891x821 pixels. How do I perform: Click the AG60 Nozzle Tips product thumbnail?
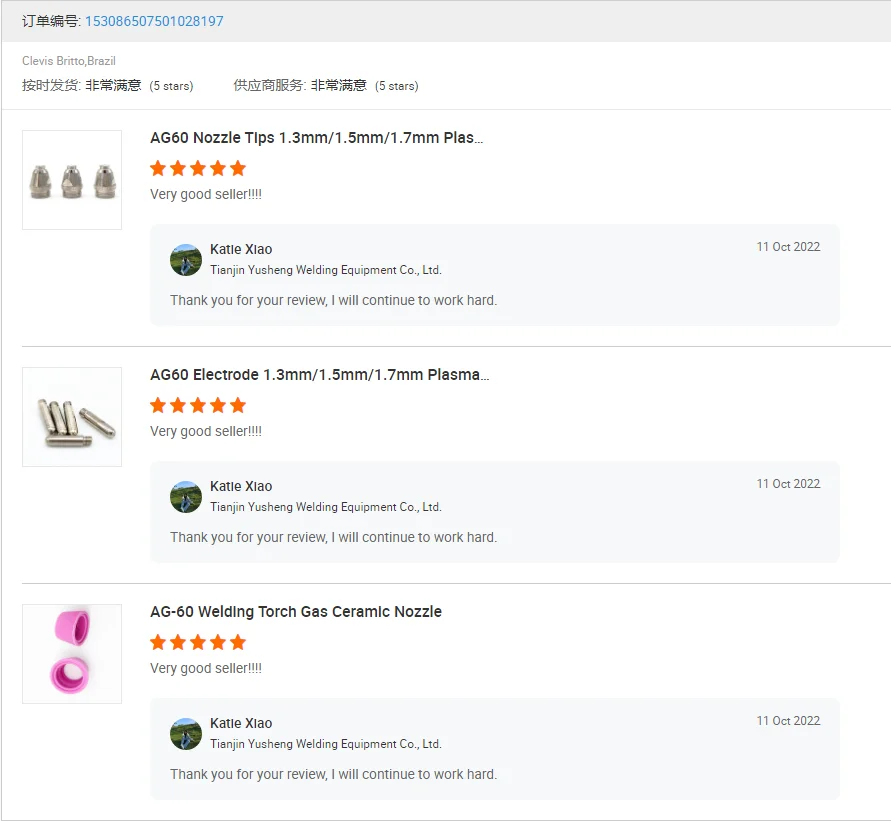(72, 180)
